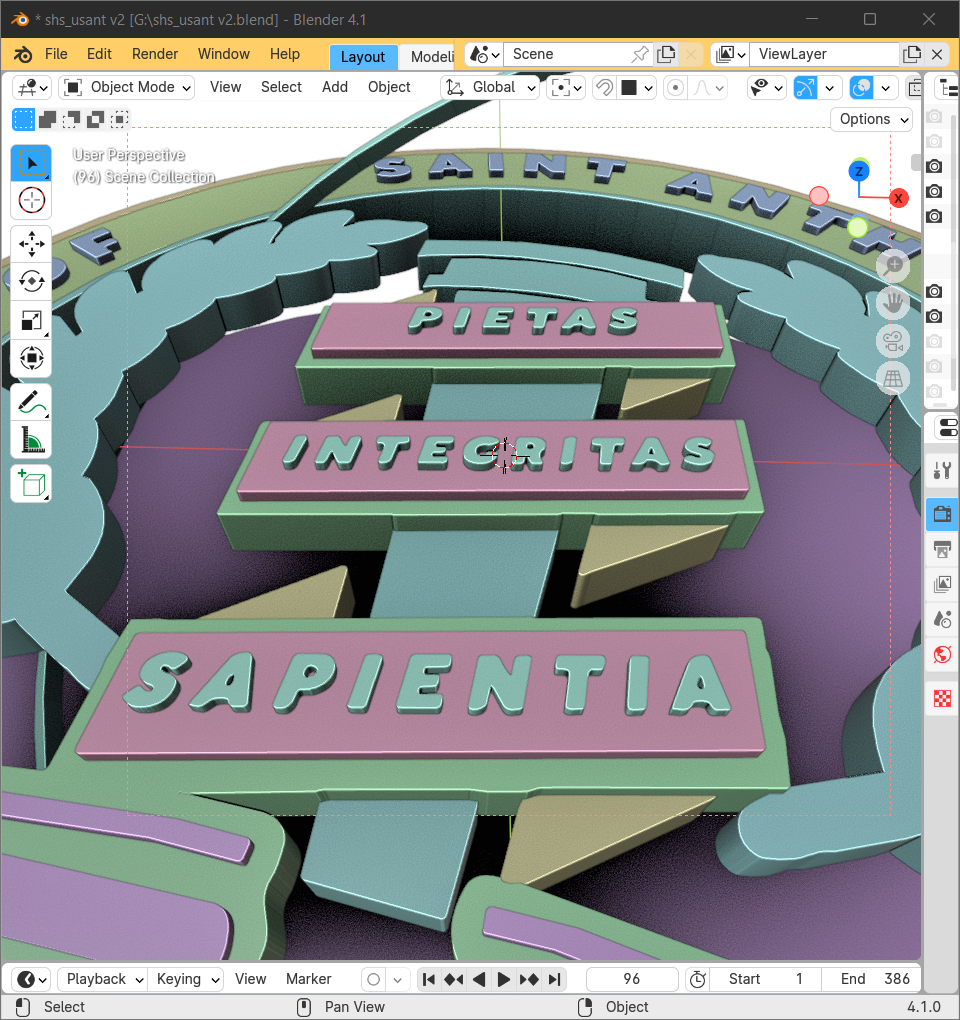This screenshot has height=1020, width=960.
Task: Toggle Use Preview Range clock button
Action: (697, 979)
